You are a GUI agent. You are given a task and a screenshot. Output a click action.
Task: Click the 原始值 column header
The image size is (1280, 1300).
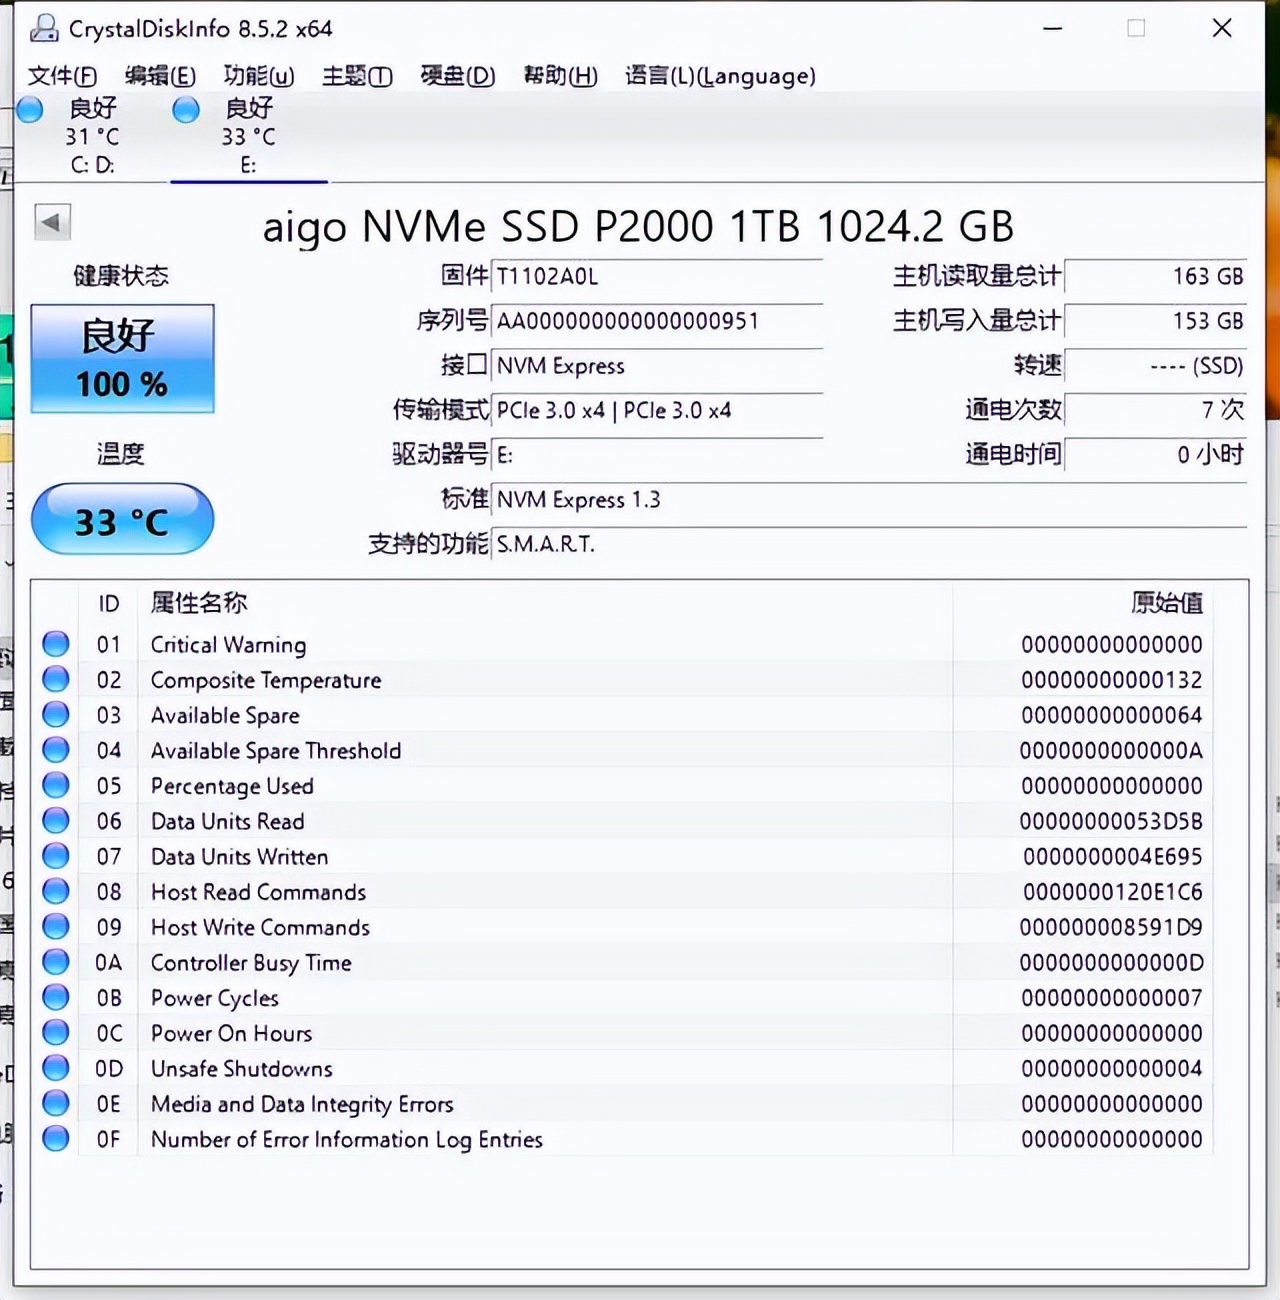tap(1167, 603)
